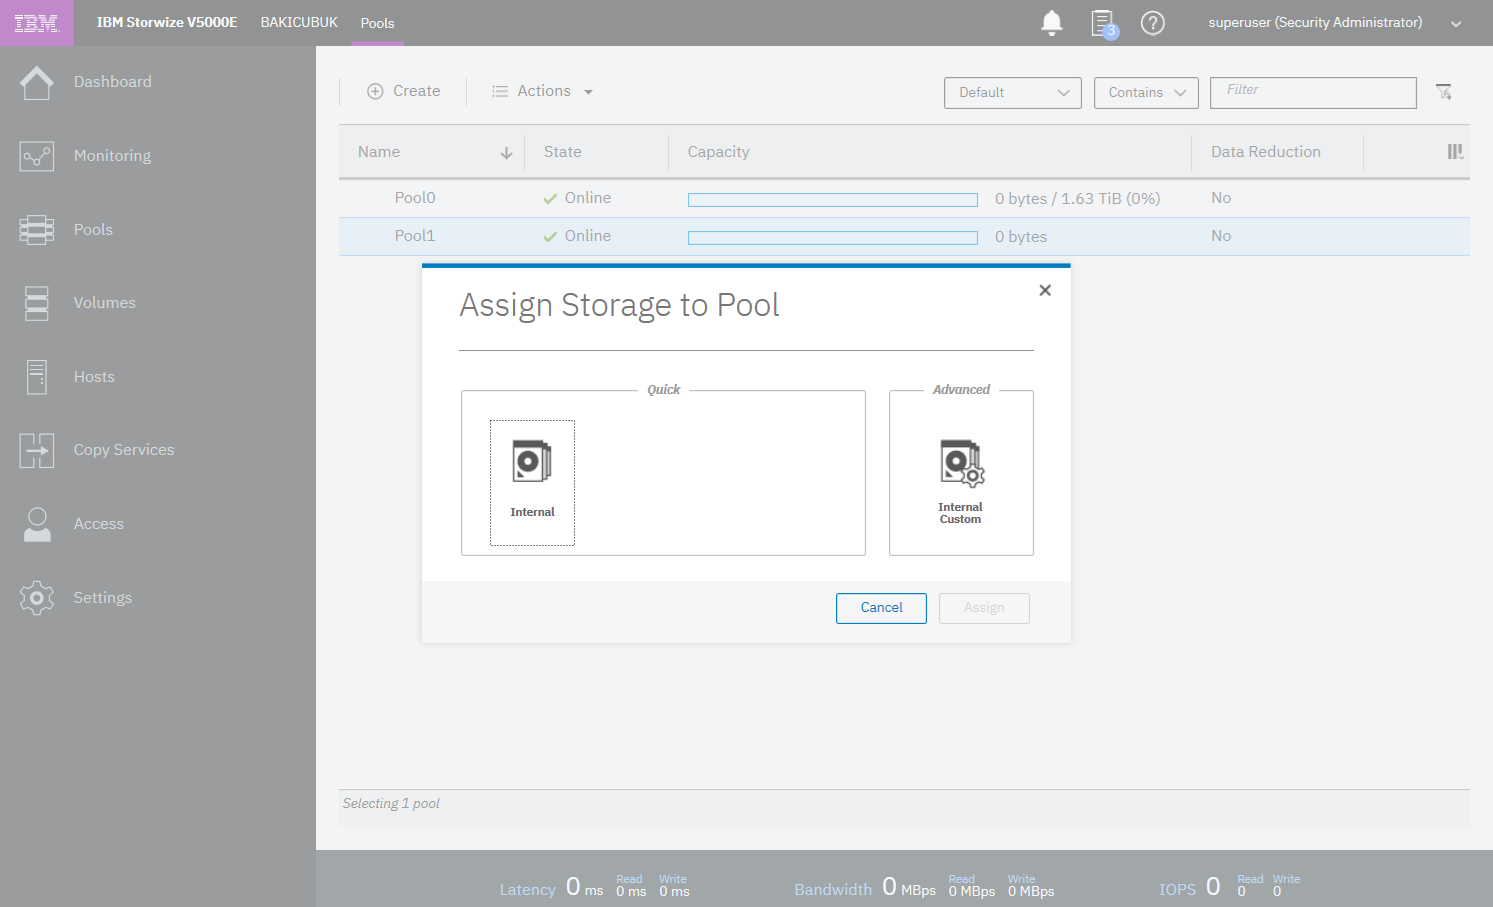Viewport: 1493px width, 907px height.
Task: Open the notifications bell
Action: [x=1052, y=23]
